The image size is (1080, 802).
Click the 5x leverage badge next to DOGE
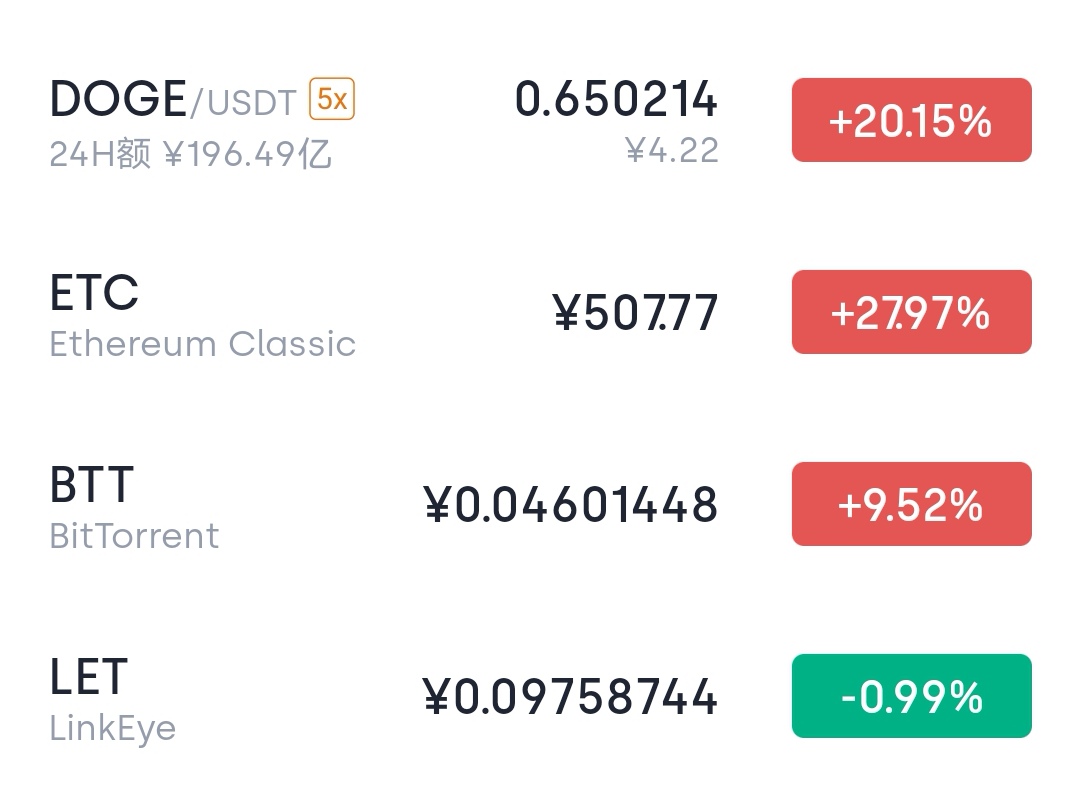pyautogui.click(x=331, y=100)
